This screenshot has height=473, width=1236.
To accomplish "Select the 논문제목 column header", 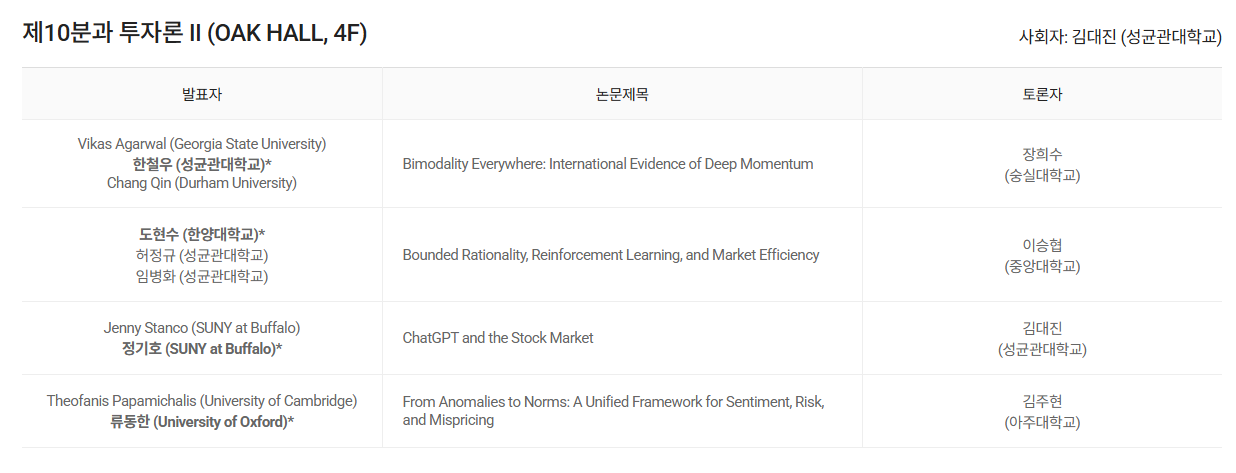I will [x=622, y=94].
